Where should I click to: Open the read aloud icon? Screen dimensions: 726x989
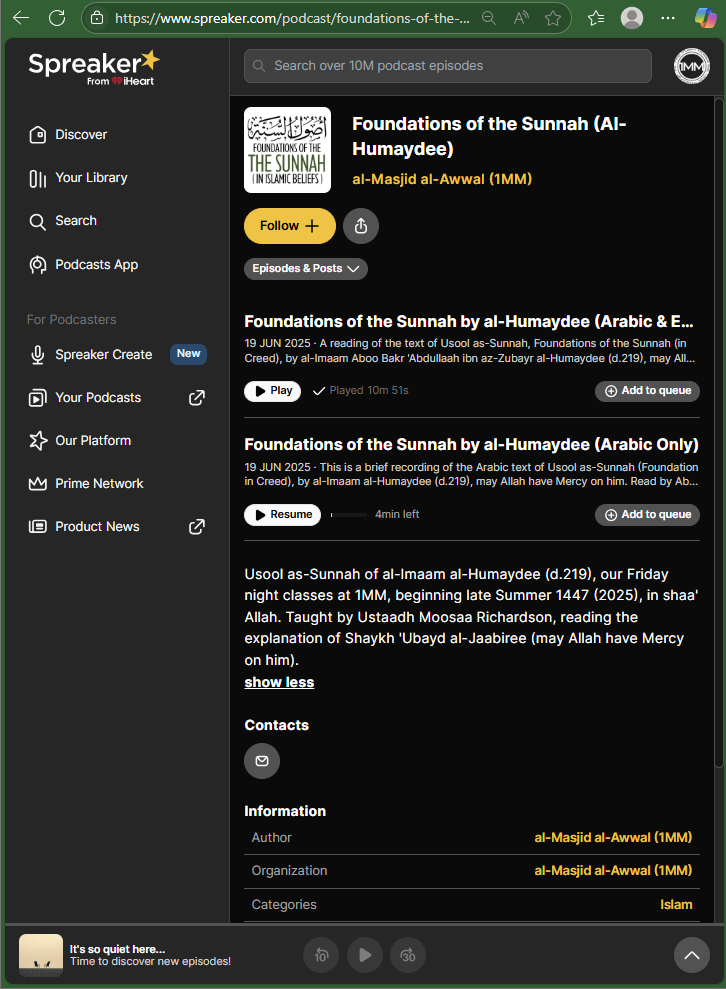point(521,18)
